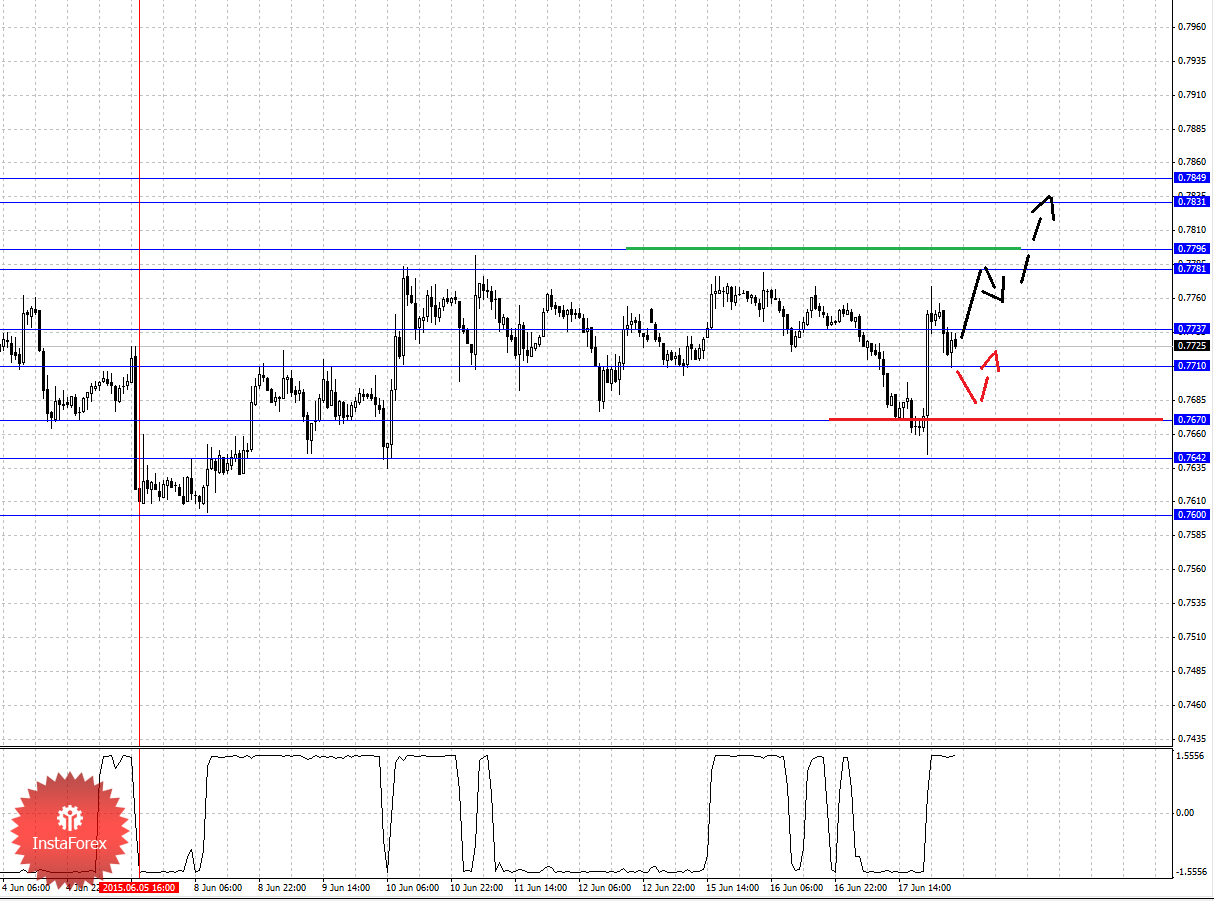1214x901 pixels.
Task: Click the 10 Jun 06:00 time axis label
Action: [x=412, y=887]
